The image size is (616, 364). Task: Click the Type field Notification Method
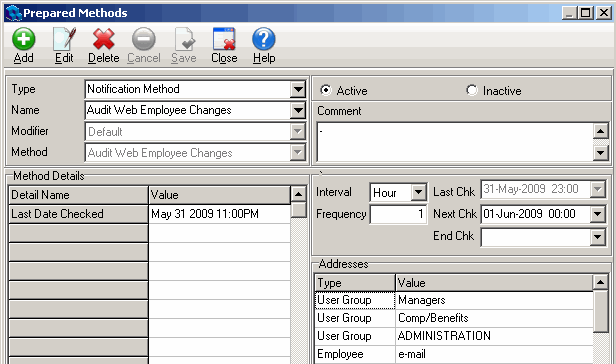188,90
